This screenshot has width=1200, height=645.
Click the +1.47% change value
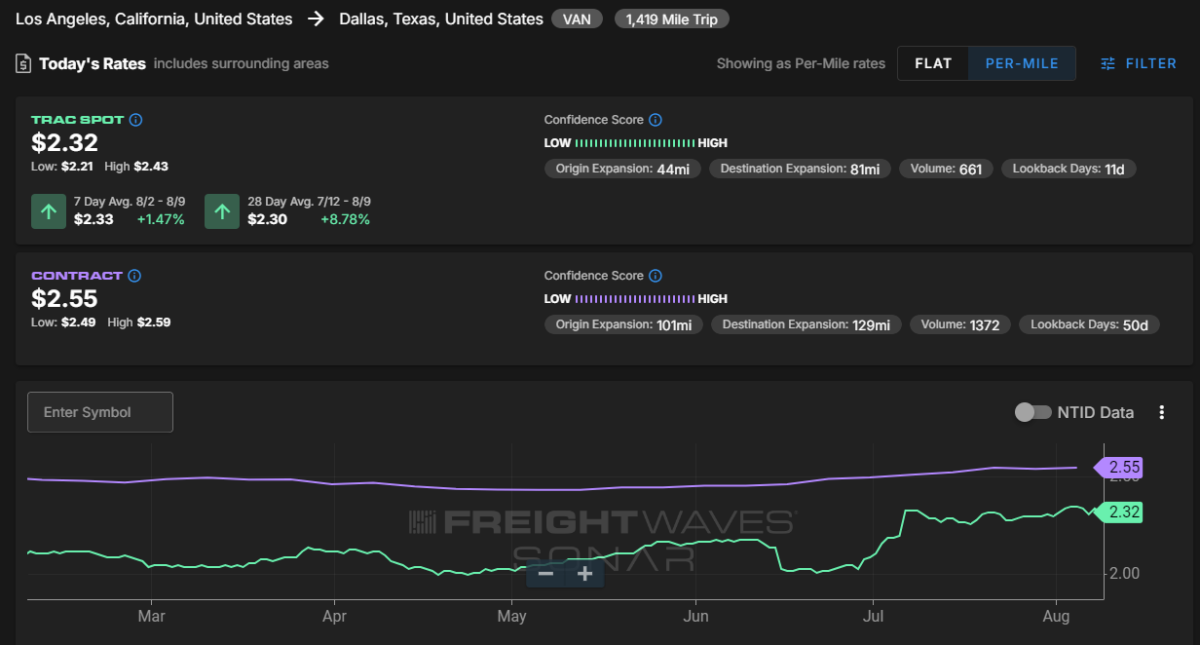pos(160,220)
